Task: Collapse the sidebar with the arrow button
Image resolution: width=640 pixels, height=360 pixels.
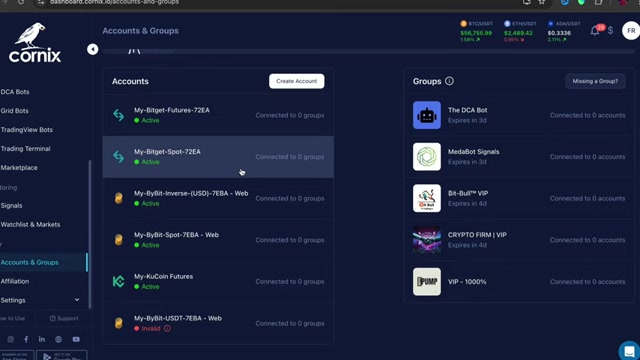Action: (x=93, y=49)
